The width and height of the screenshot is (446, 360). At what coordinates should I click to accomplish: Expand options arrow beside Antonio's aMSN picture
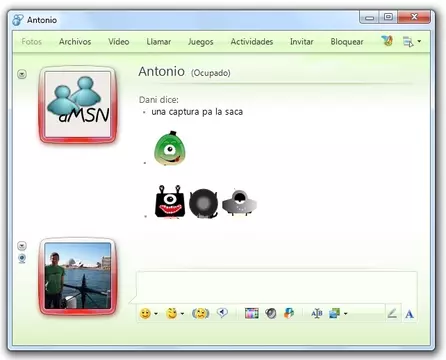point(22,74)
